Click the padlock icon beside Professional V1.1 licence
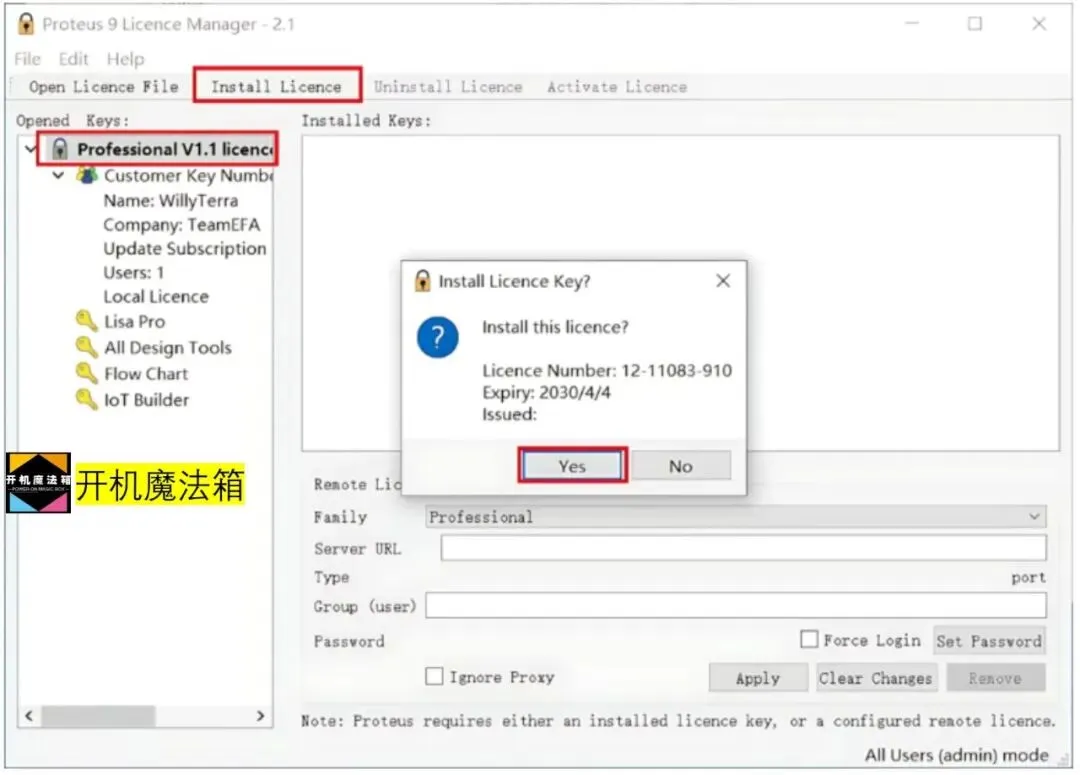Viewport: 1080px width, 775px height. [x=60, y=149]
